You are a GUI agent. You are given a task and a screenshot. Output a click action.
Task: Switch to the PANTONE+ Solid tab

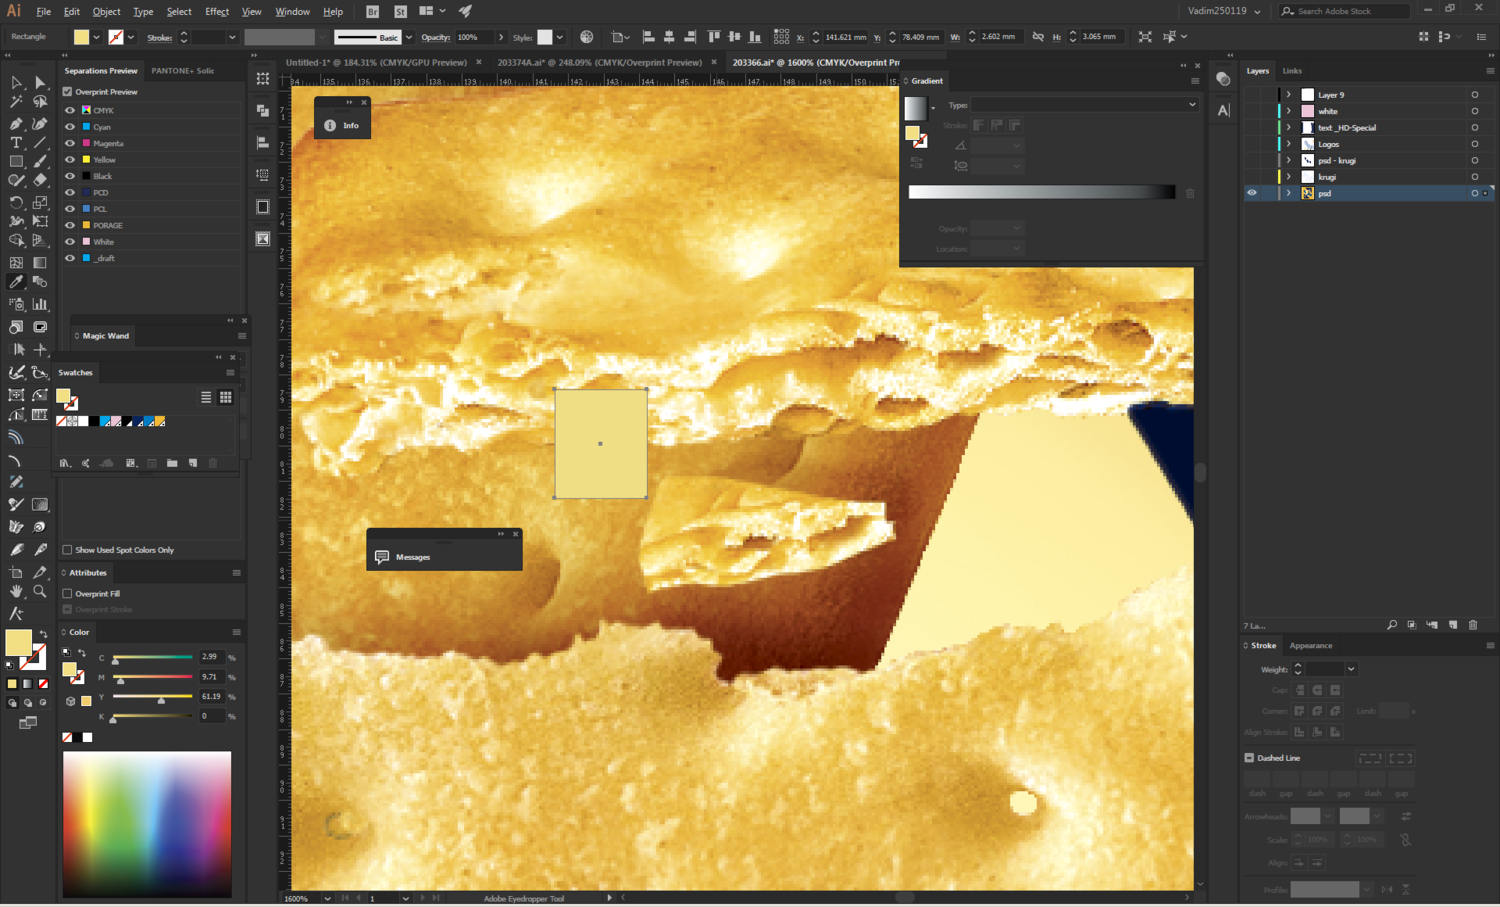183,71
